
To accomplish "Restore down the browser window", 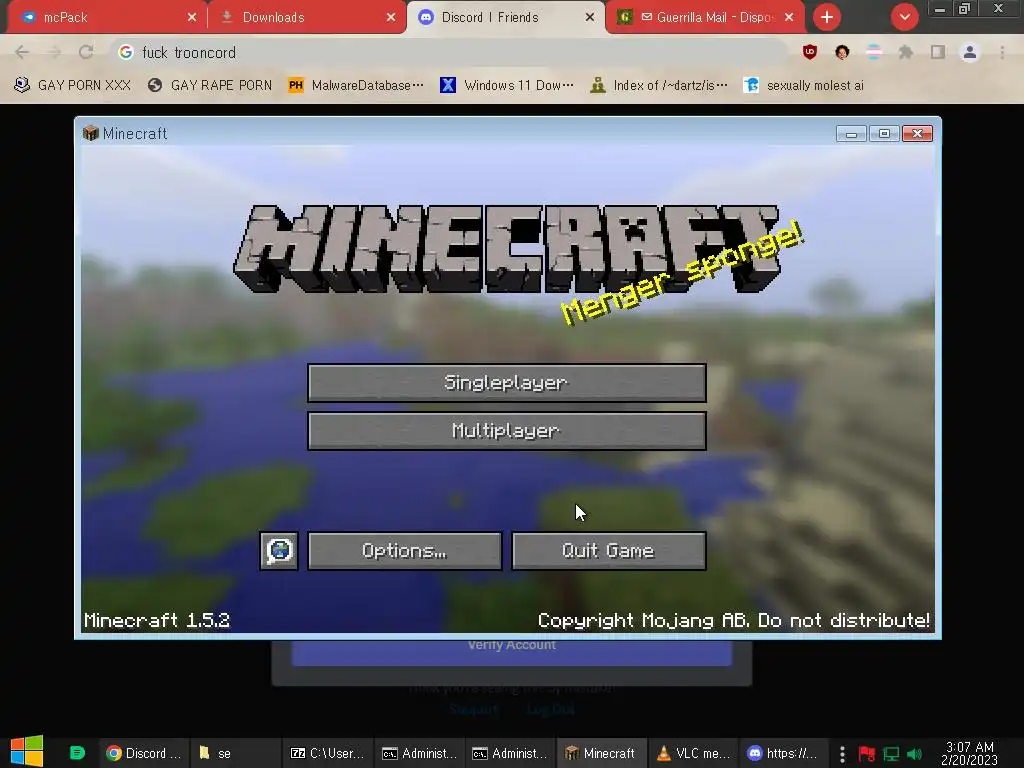I will (965, 9).
